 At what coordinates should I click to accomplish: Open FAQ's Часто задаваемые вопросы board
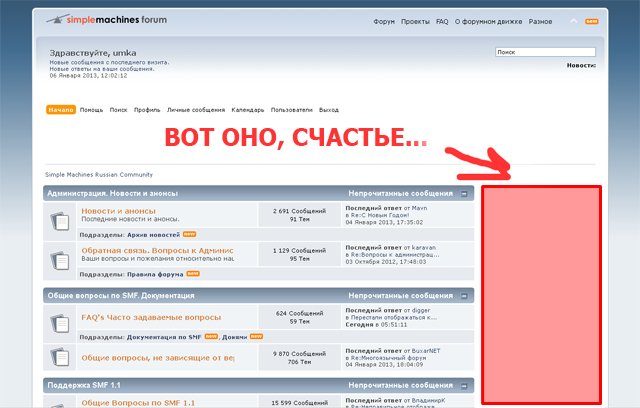point(151,317)
